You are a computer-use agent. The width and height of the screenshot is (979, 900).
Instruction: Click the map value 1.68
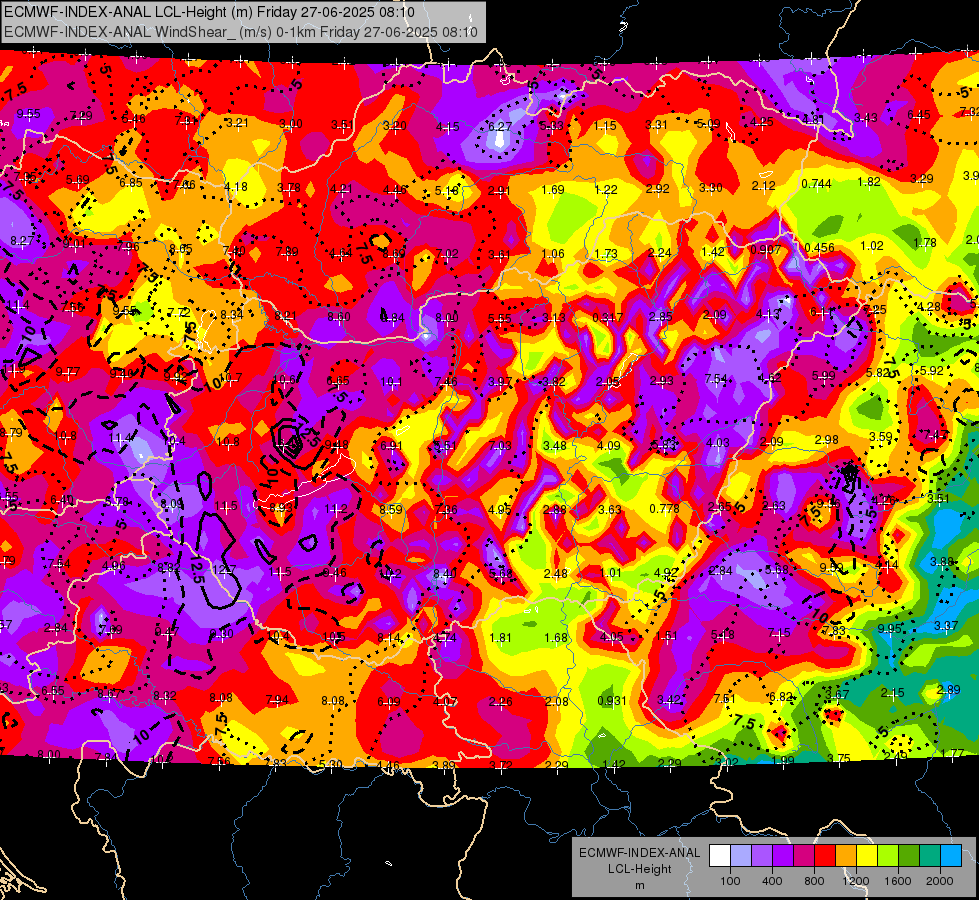point(556,638)
